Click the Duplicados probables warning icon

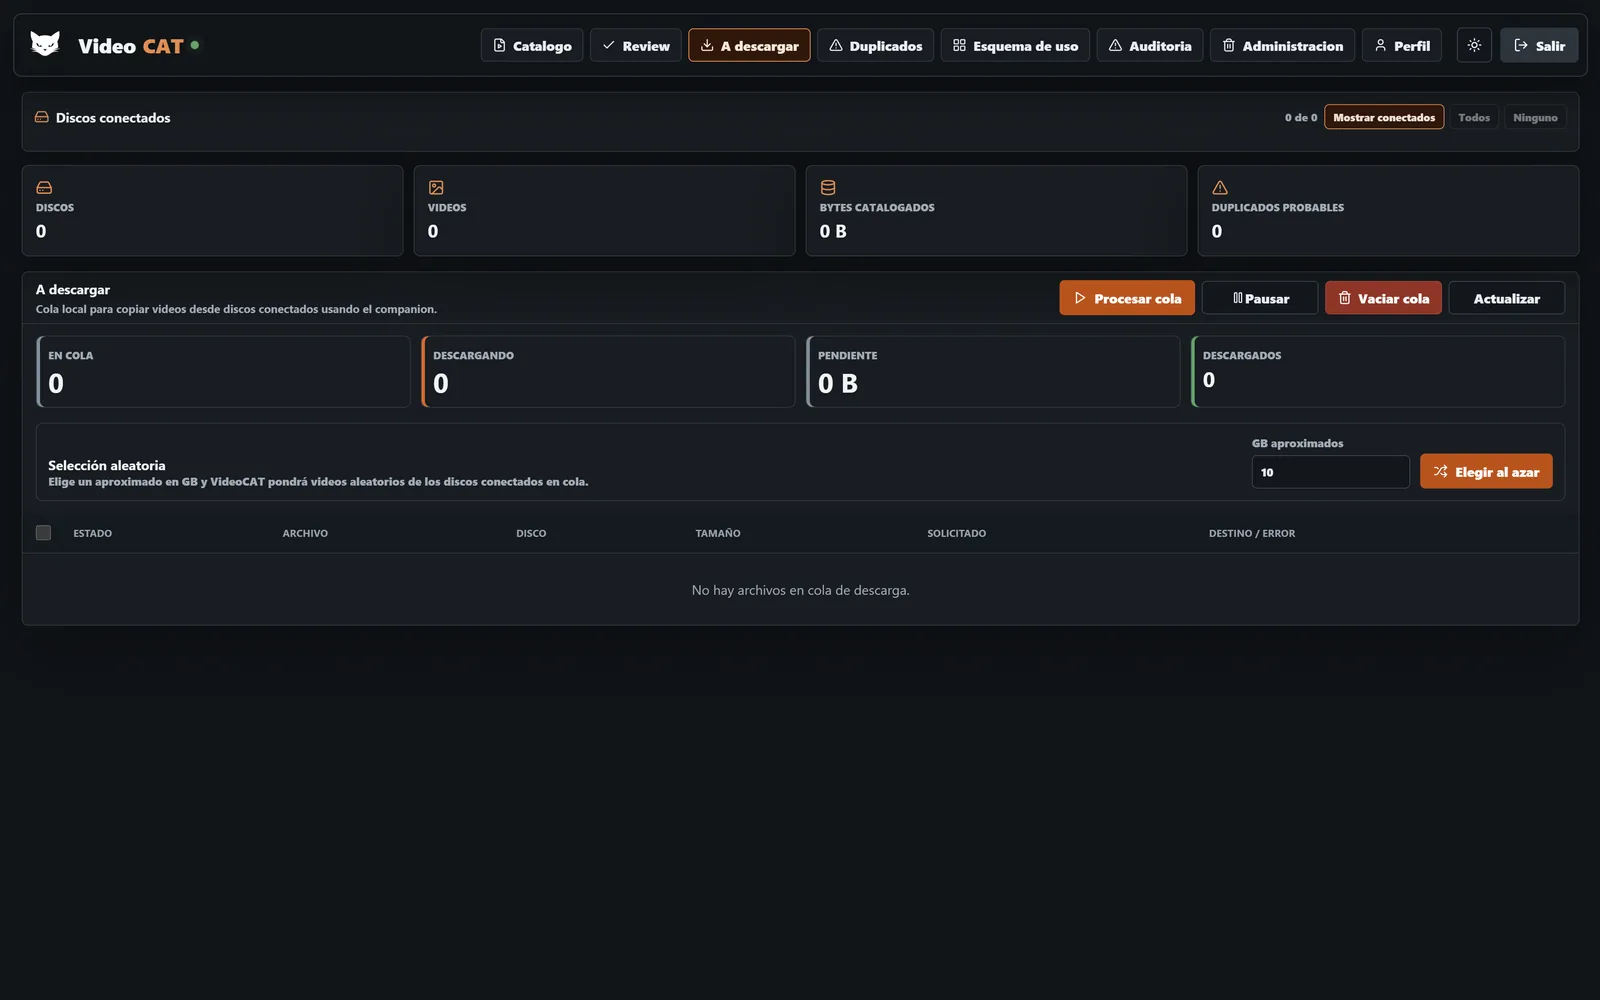[1220, 187]
